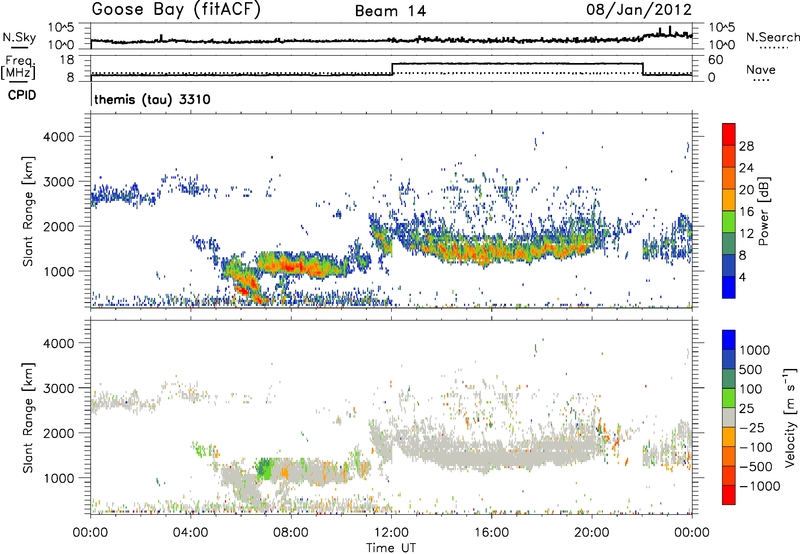Viewport: 800px width, 554px height.
Task: Click the '18' frequency axis tick
Action: (67, 60)
